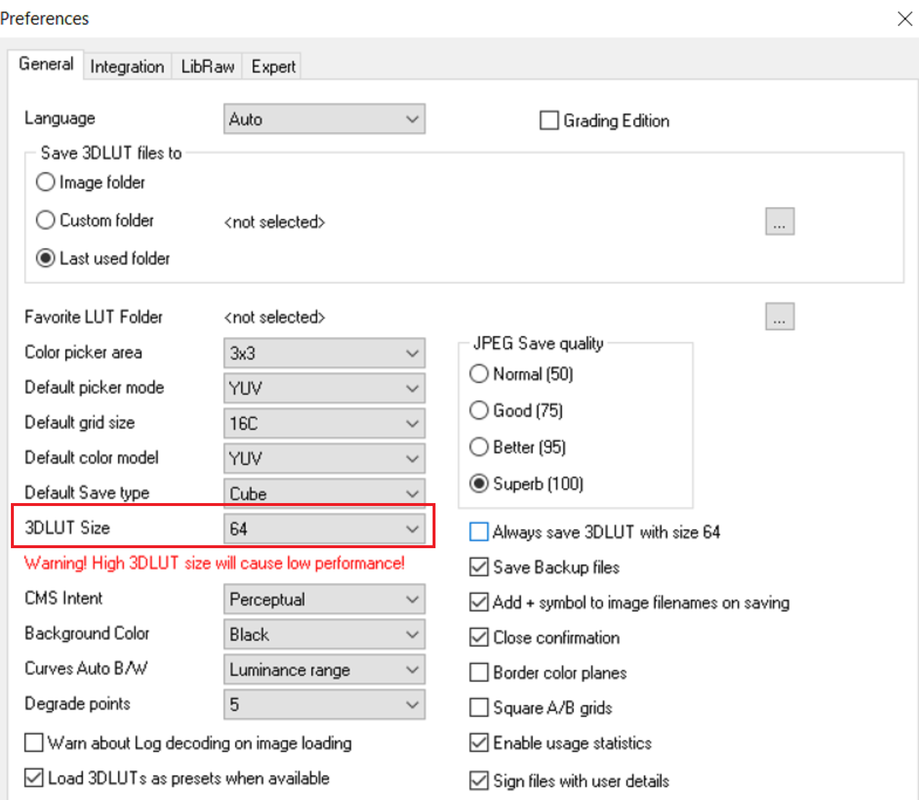Click the browse button for Custom folder
919x800 pixels.
coord(780,222)
